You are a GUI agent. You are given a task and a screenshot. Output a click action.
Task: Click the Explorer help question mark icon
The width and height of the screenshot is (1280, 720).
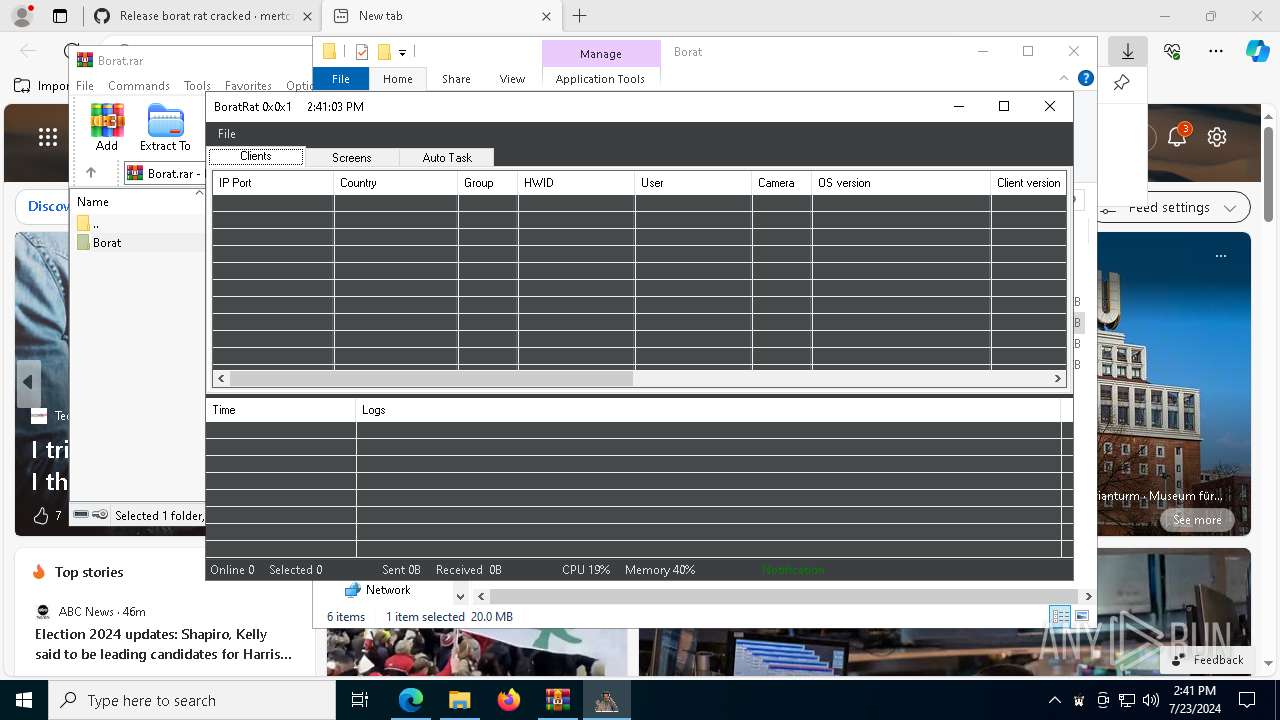[1086, 78]
